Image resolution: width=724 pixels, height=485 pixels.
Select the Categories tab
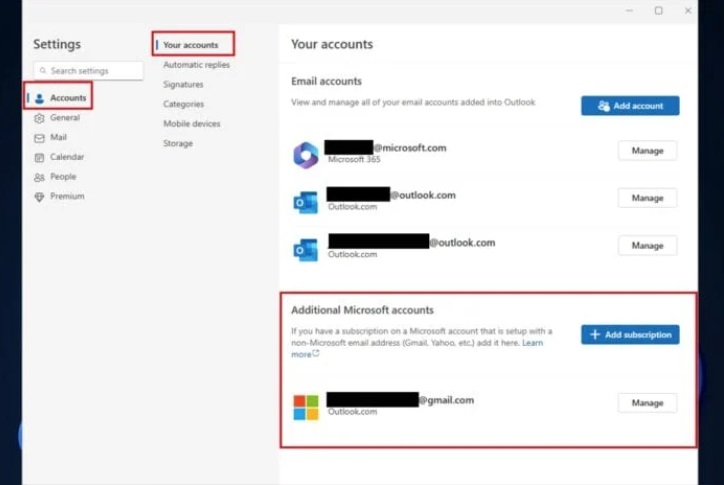coord(183,104)
